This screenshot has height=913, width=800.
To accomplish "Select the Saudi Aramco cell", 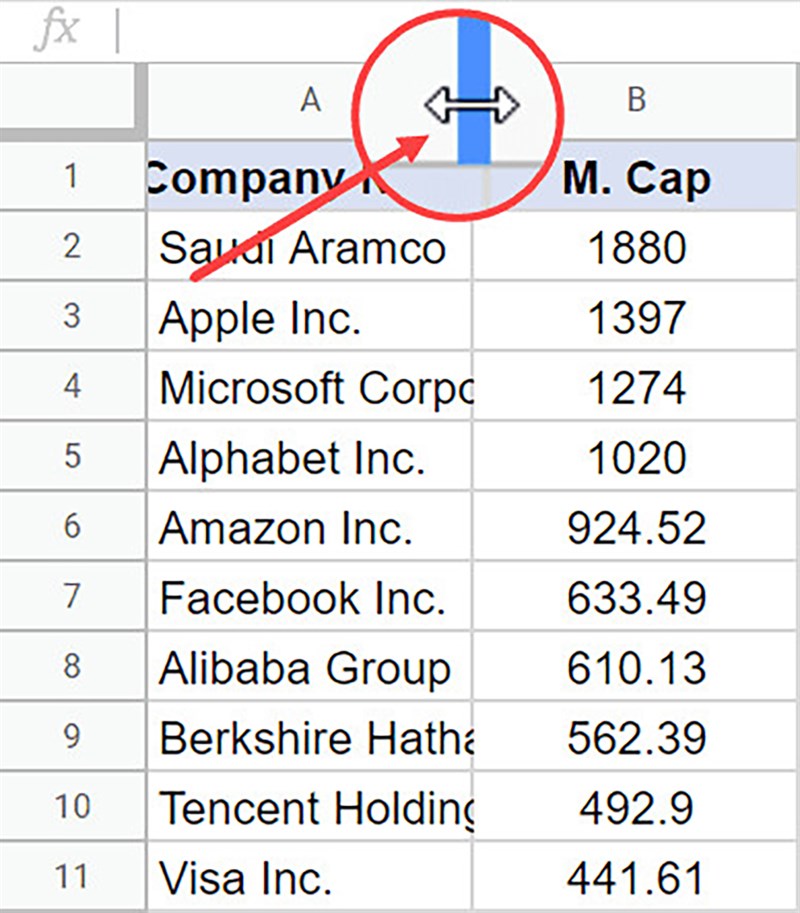I will [310, 247].
